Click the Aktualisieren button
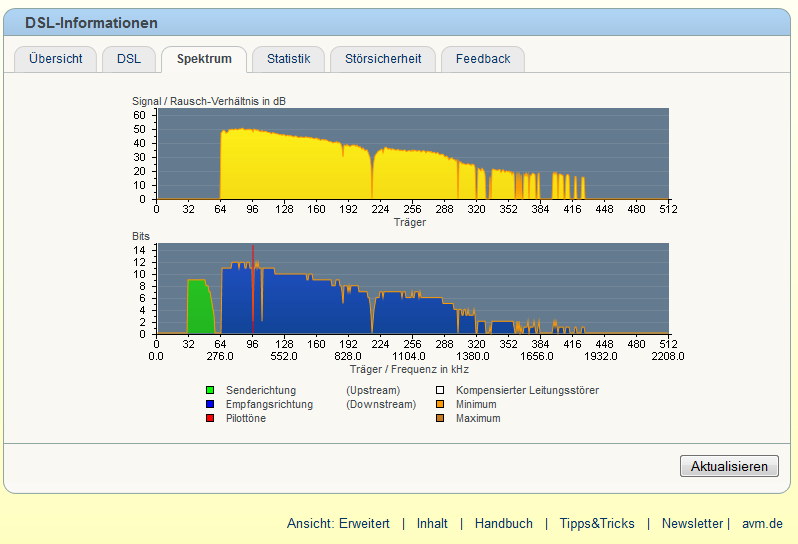 pyautogui.click(x=729, y=466)
